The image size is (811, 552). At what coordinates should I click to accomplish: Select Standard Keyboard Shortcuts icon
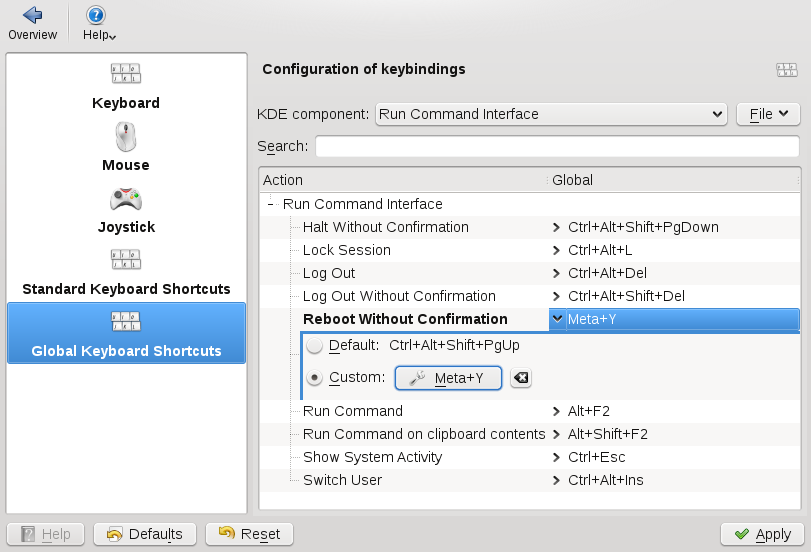tap(126, 260)
